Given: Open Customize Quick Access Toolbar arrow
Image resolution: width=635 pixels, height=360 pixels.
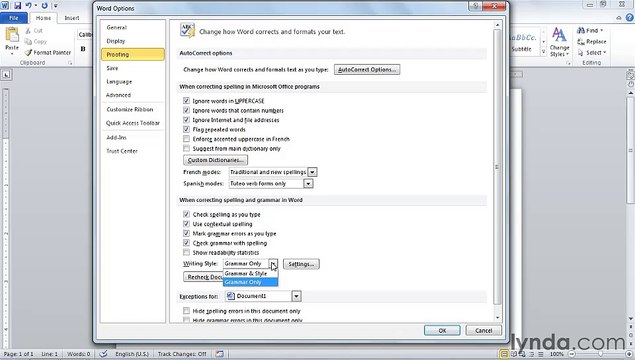Looking at the screenshot, I should [x=56, y=6].
